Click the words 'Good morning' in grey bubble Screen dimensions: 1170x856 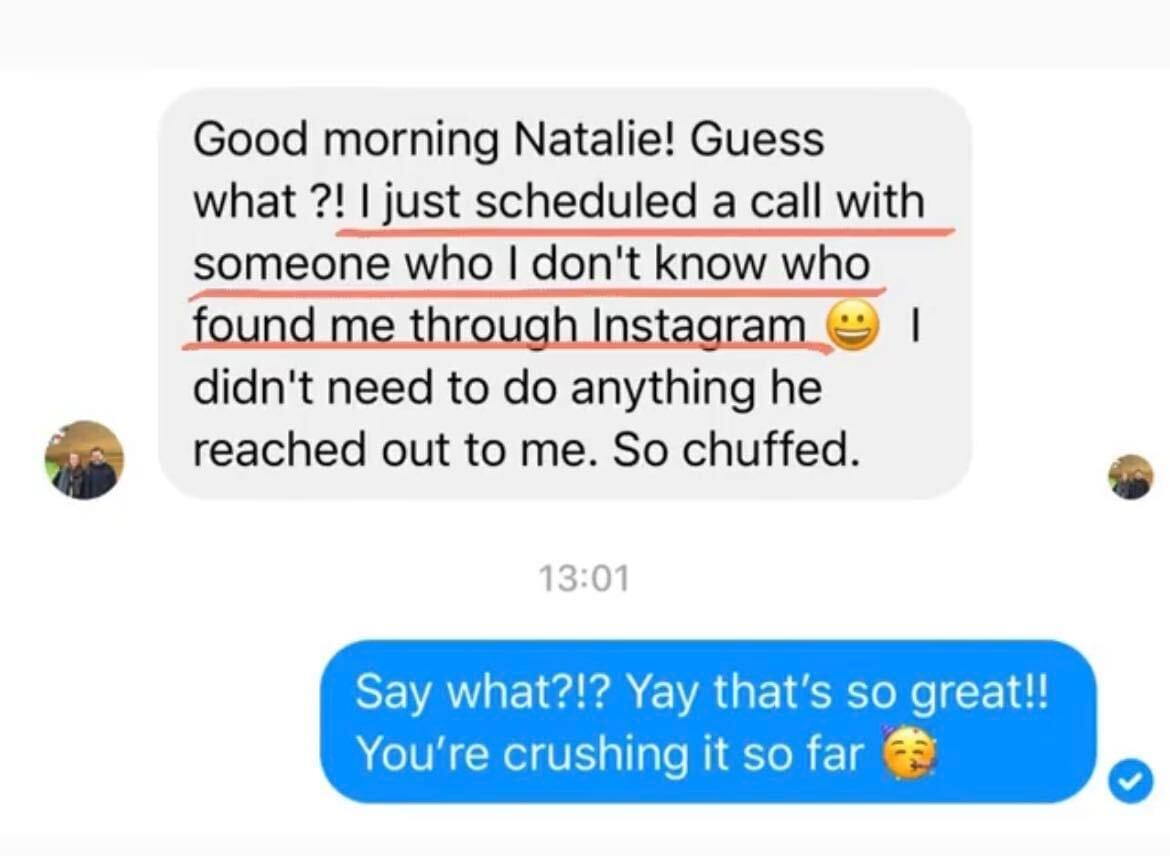coord(346,141)
